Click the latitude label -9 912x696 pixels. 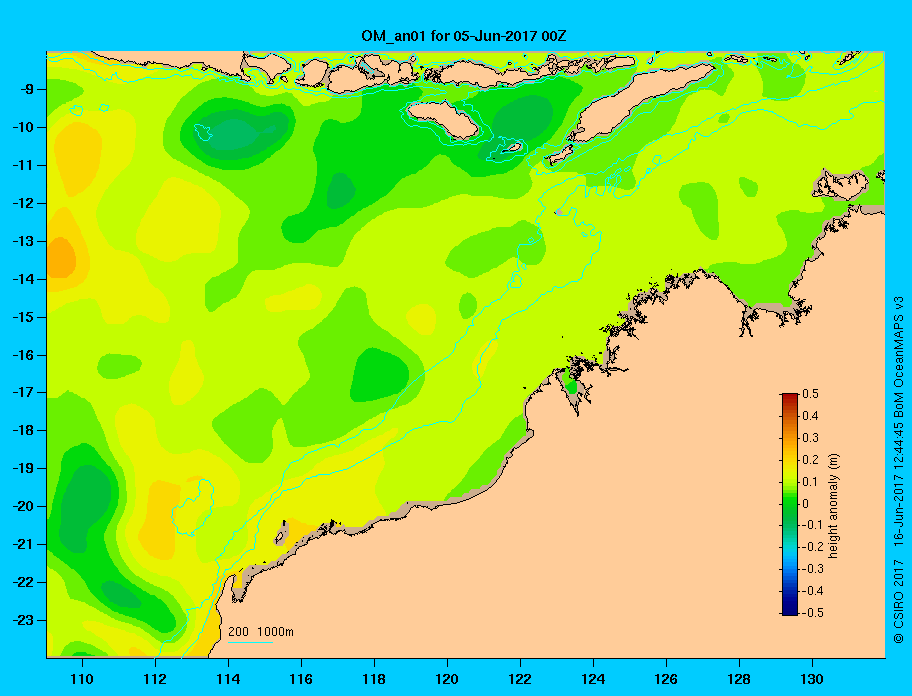25,90
